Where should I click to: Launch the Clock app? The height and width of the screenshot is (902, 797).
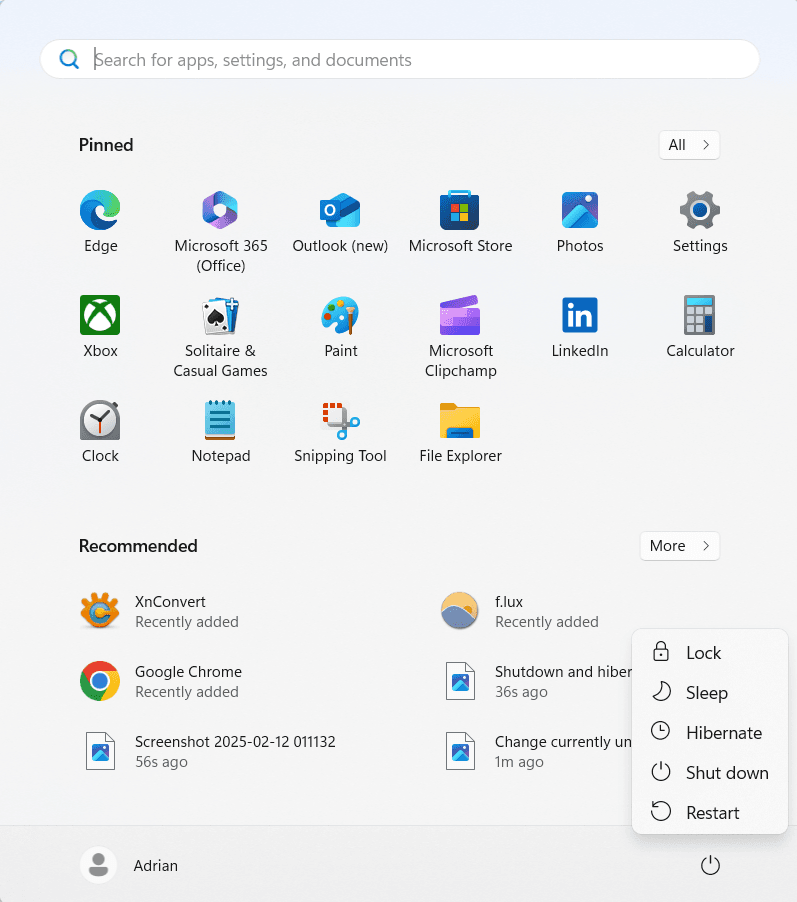pos(100,431)
